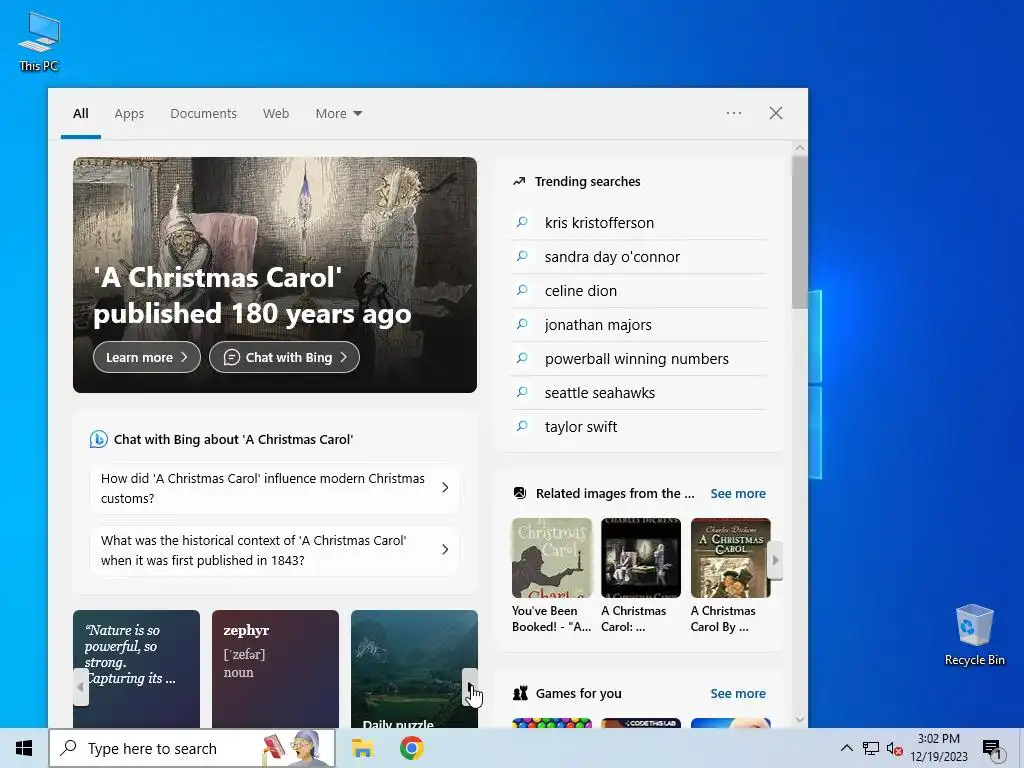This screenshot has height=768, width=1024.
Task: Search trending sandra day o'connor
Action: pos(640,257)
